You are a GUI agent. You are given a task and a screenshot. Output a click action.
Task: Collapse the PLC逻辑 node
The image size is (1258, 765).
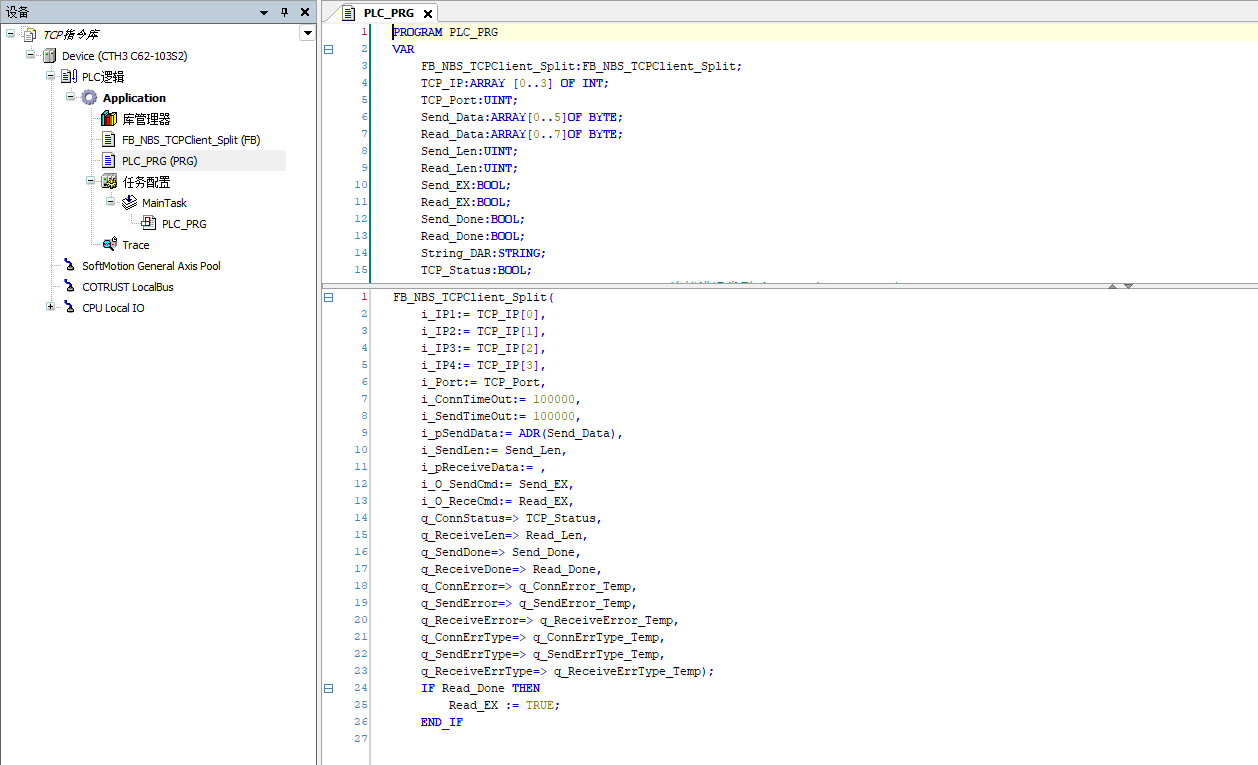coord(50,76)
